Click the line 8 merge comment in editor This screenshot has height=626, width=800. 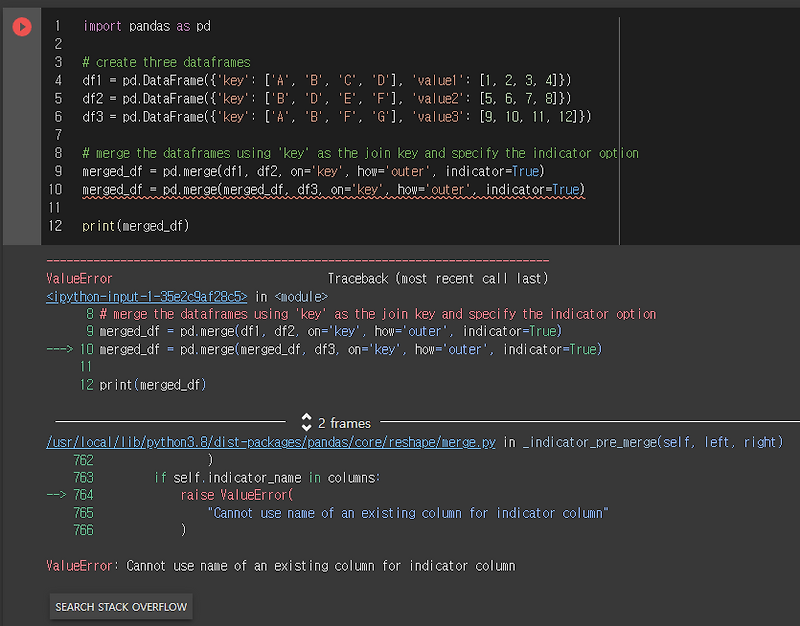pyautogui.click(x=360, y=153)
